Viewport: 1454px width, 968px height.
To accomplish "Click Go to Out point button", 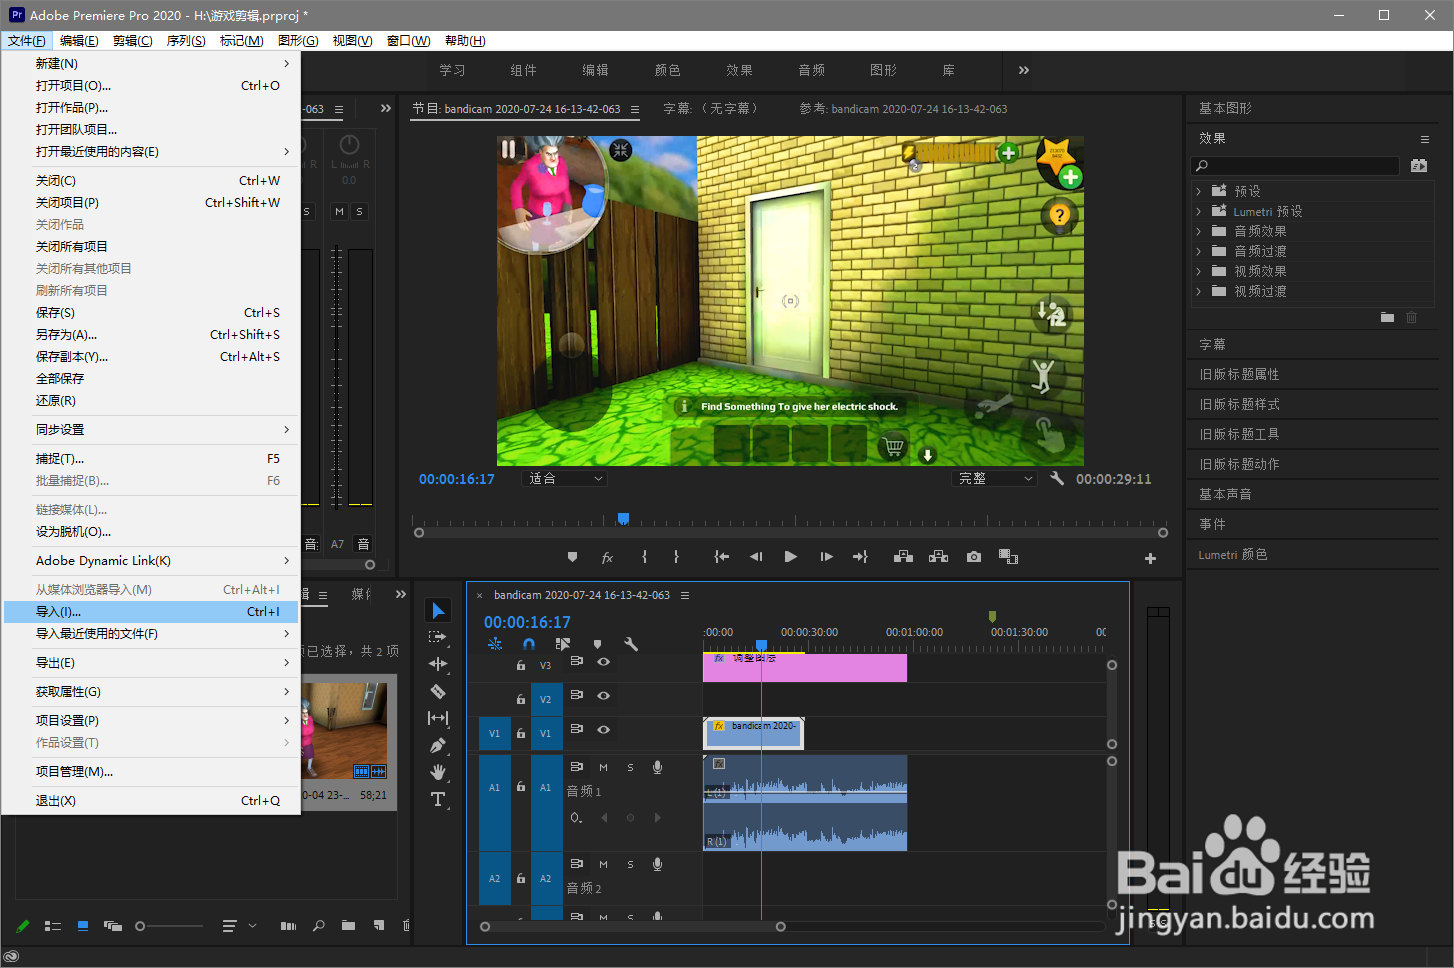I will pos(860,557).
